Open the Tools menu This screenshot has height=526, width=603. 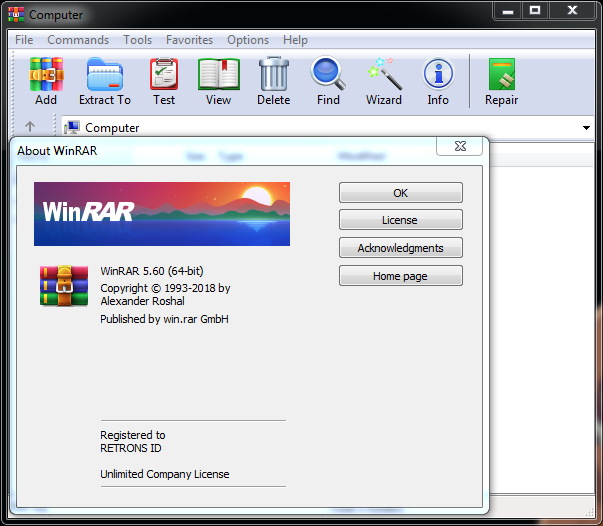click(137, 40)
